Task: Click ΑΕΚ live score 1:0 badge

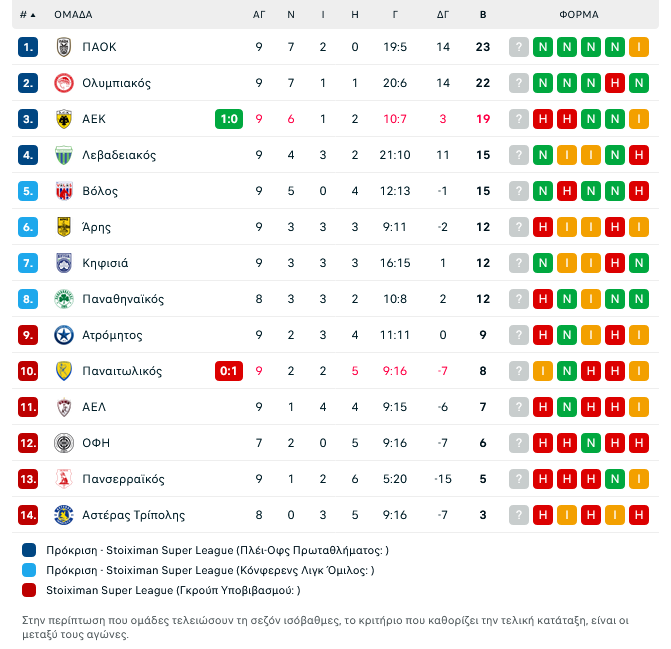Action: (228, 119)
